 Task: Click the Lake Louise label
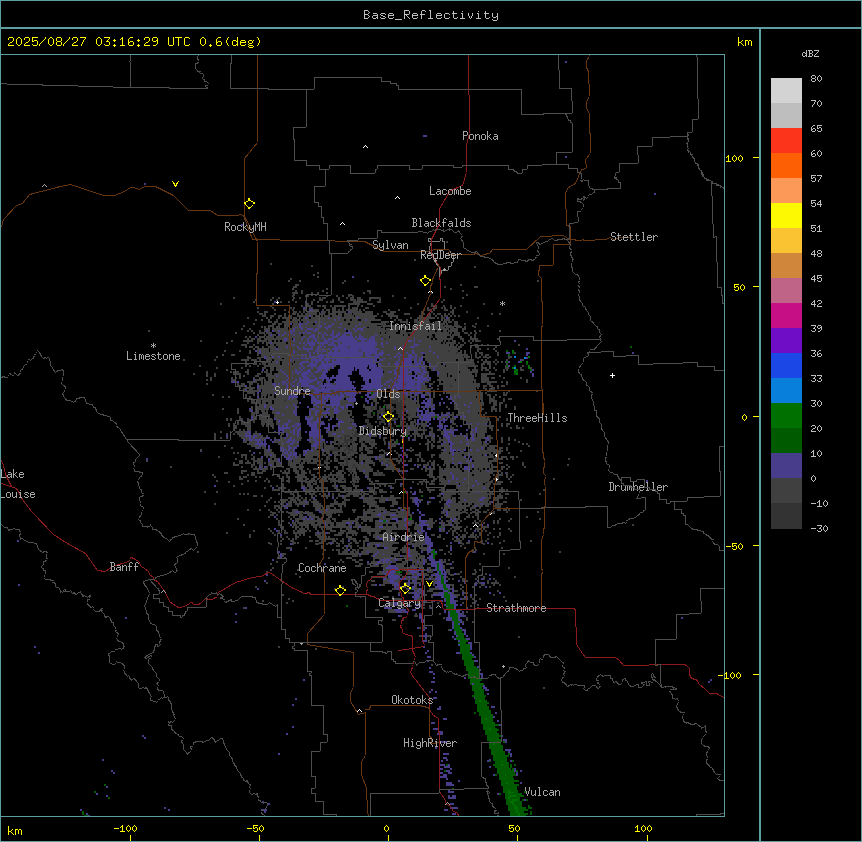tap(18, 484)
